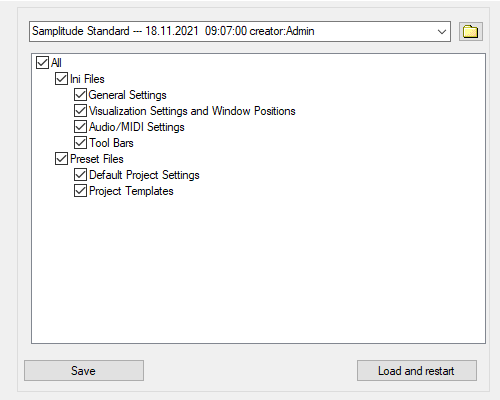Toggle the Ini Files checkbox
500x400 pixels.
61,79
